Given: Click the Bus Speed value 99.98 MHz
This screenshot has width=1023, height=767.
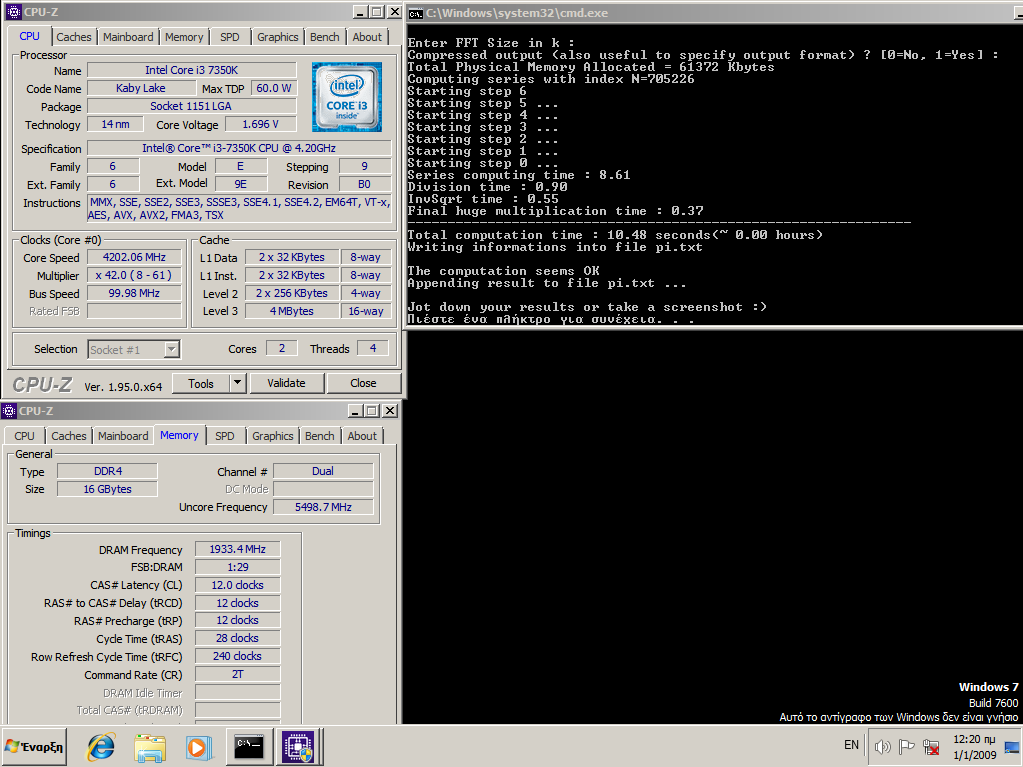Looking at the screenshot, I should (x=134, y=293).
